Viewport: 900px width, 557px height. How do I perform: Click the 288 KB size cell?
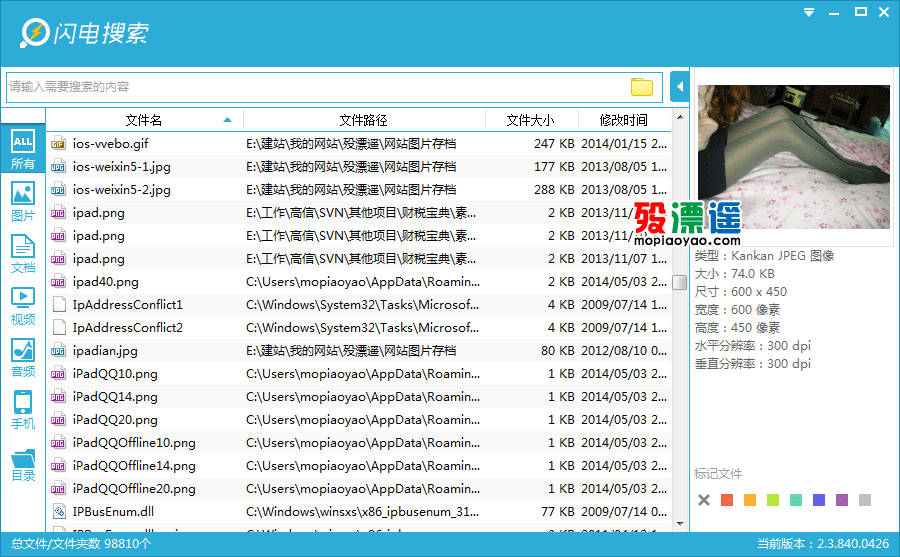pyautogui.click(x=554, y=189)
